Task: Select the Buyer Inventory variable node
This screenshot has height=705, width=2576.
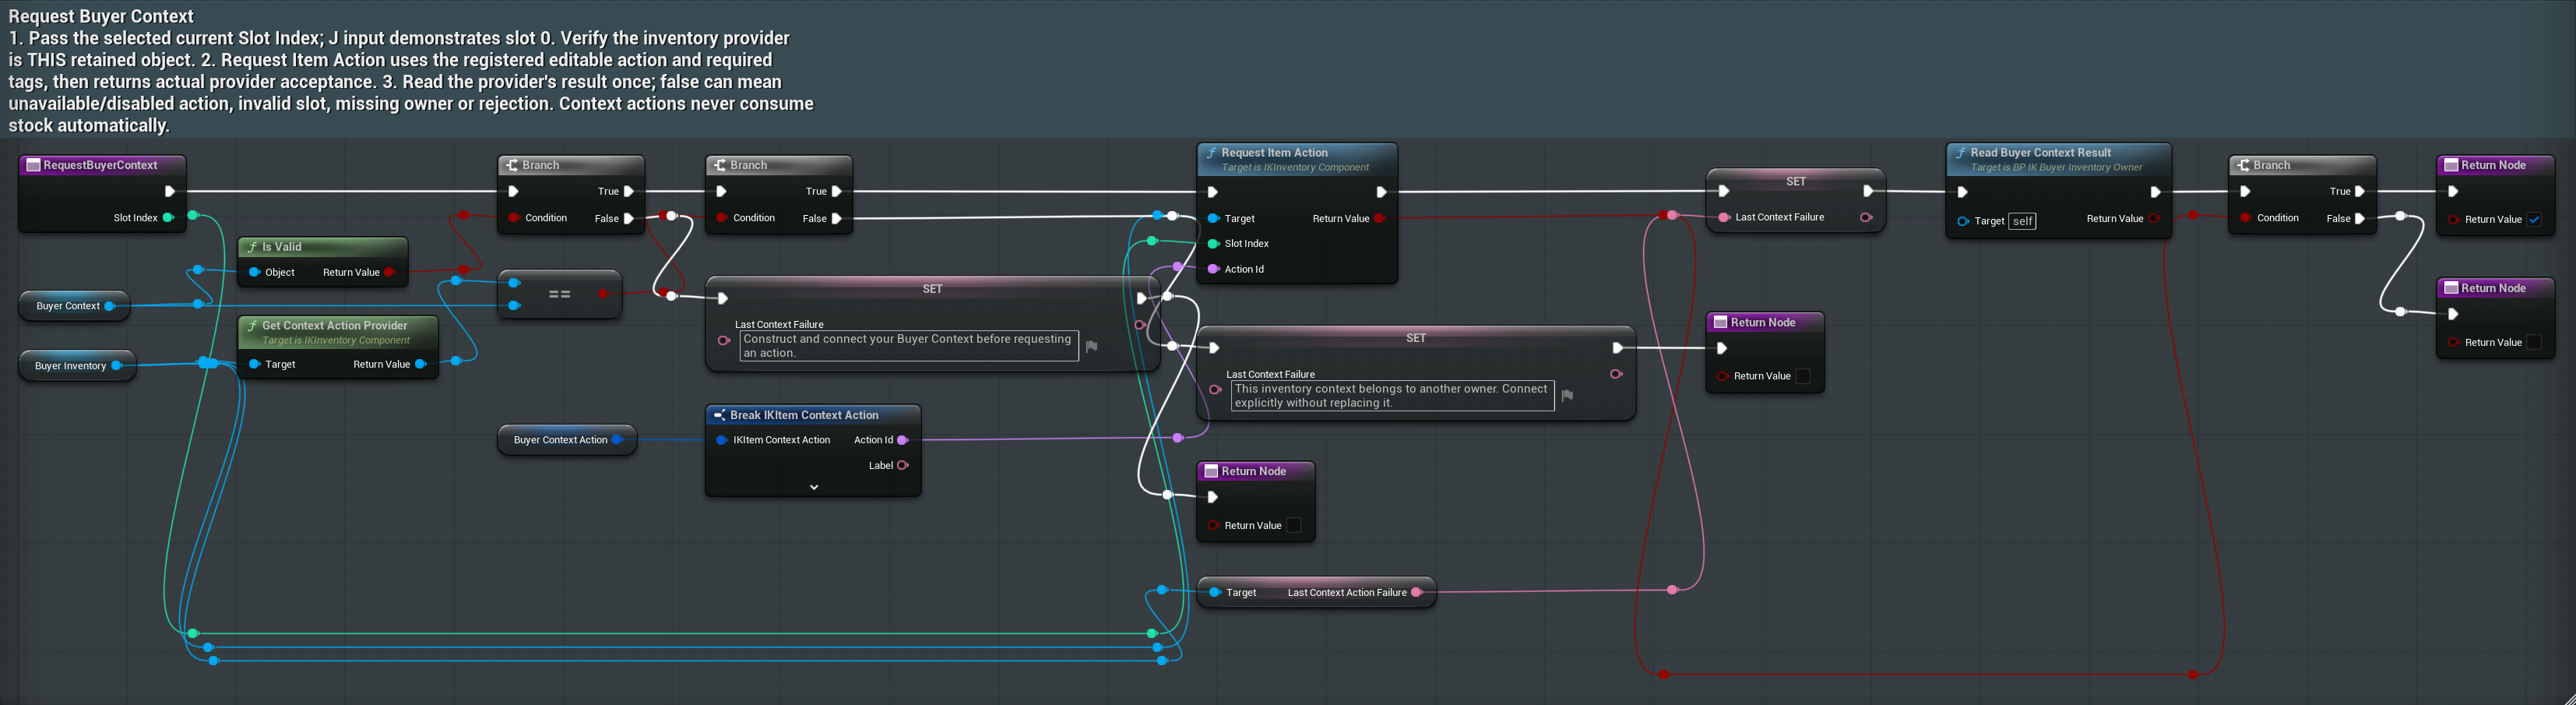Action: pos(77,366)
